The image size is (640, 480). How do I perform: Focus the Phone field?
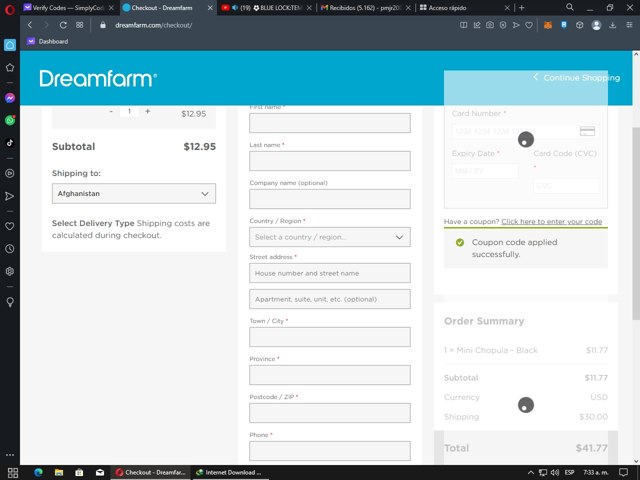pyautogui.click(x=330, y=451)
